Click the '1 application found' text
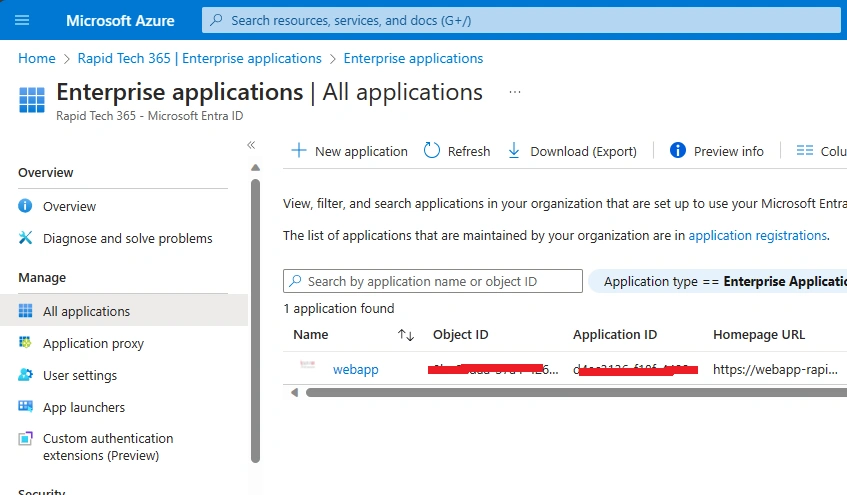847x495 pixels. [339, 309]
